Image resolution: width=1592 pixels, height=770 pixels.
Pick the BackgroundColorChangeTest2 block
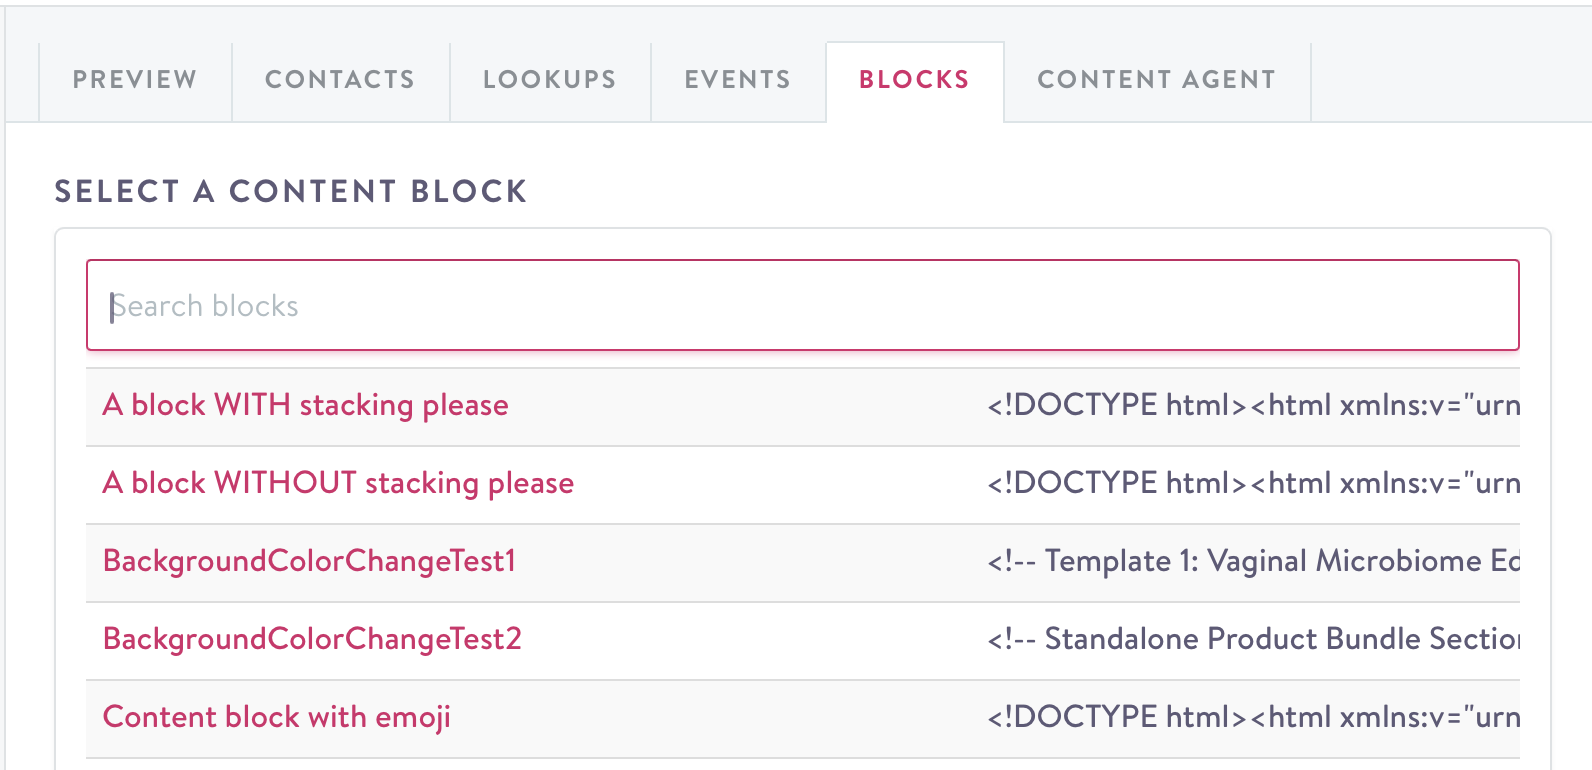[312, 640]
